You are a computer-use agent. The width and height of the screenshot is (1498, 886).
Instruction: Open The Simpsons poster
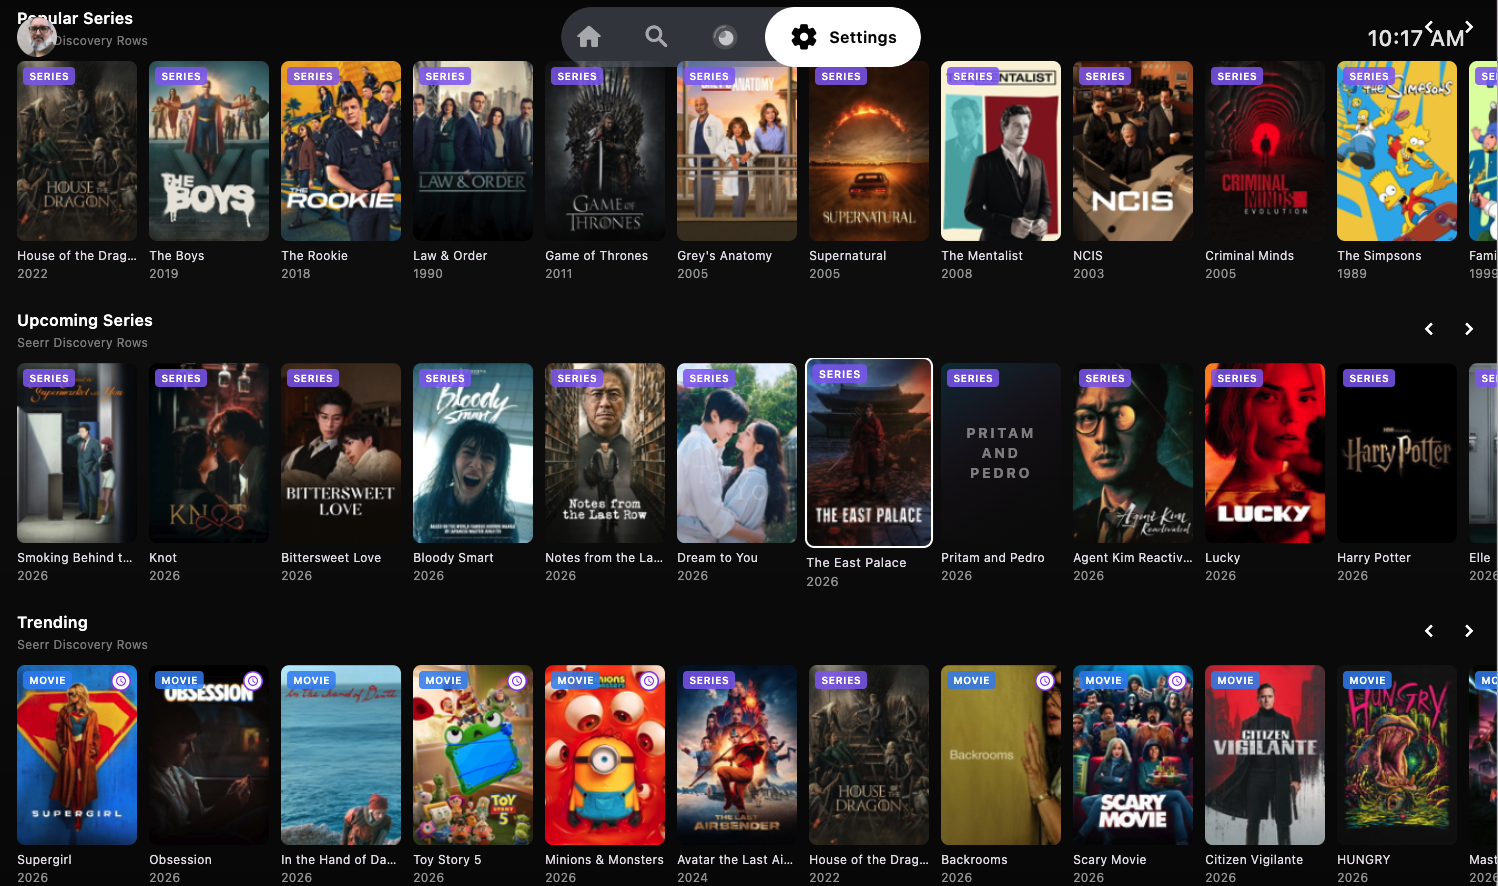point(1397,151)
